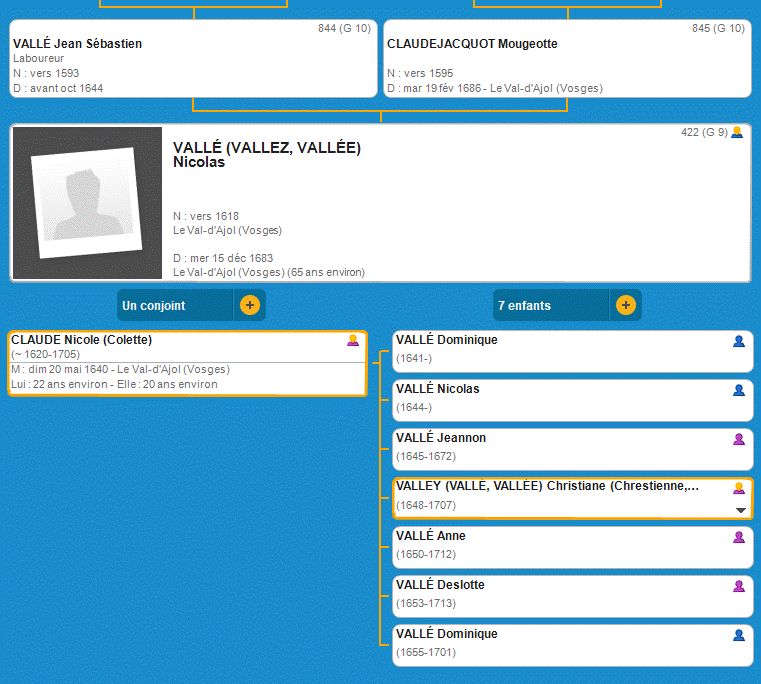Click person icon next to 422 (G 9)
761x684 pixels.
(x=737, y=133)
